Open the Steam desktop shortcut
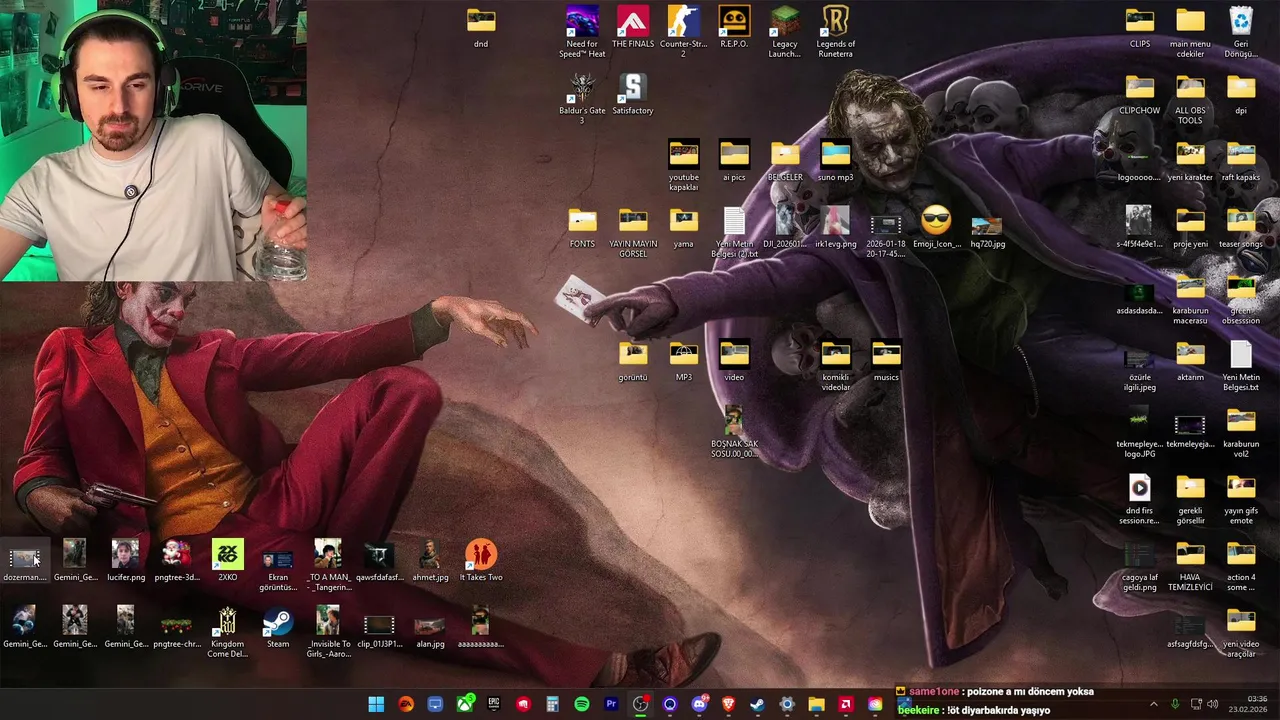1280x720 pixels. pyautogui.click(x=278, y=627)
